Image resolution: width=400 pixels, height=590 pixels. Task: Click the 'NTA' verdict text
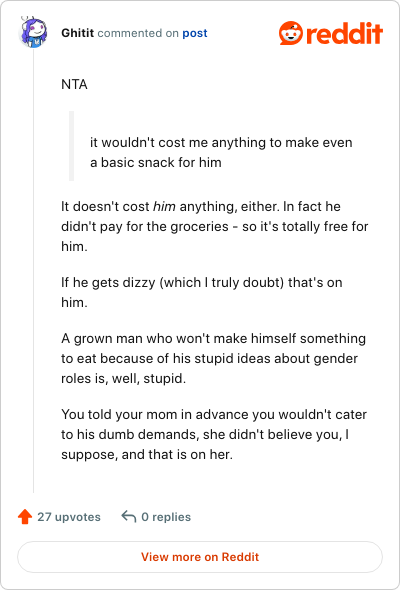tap(75, 84)
